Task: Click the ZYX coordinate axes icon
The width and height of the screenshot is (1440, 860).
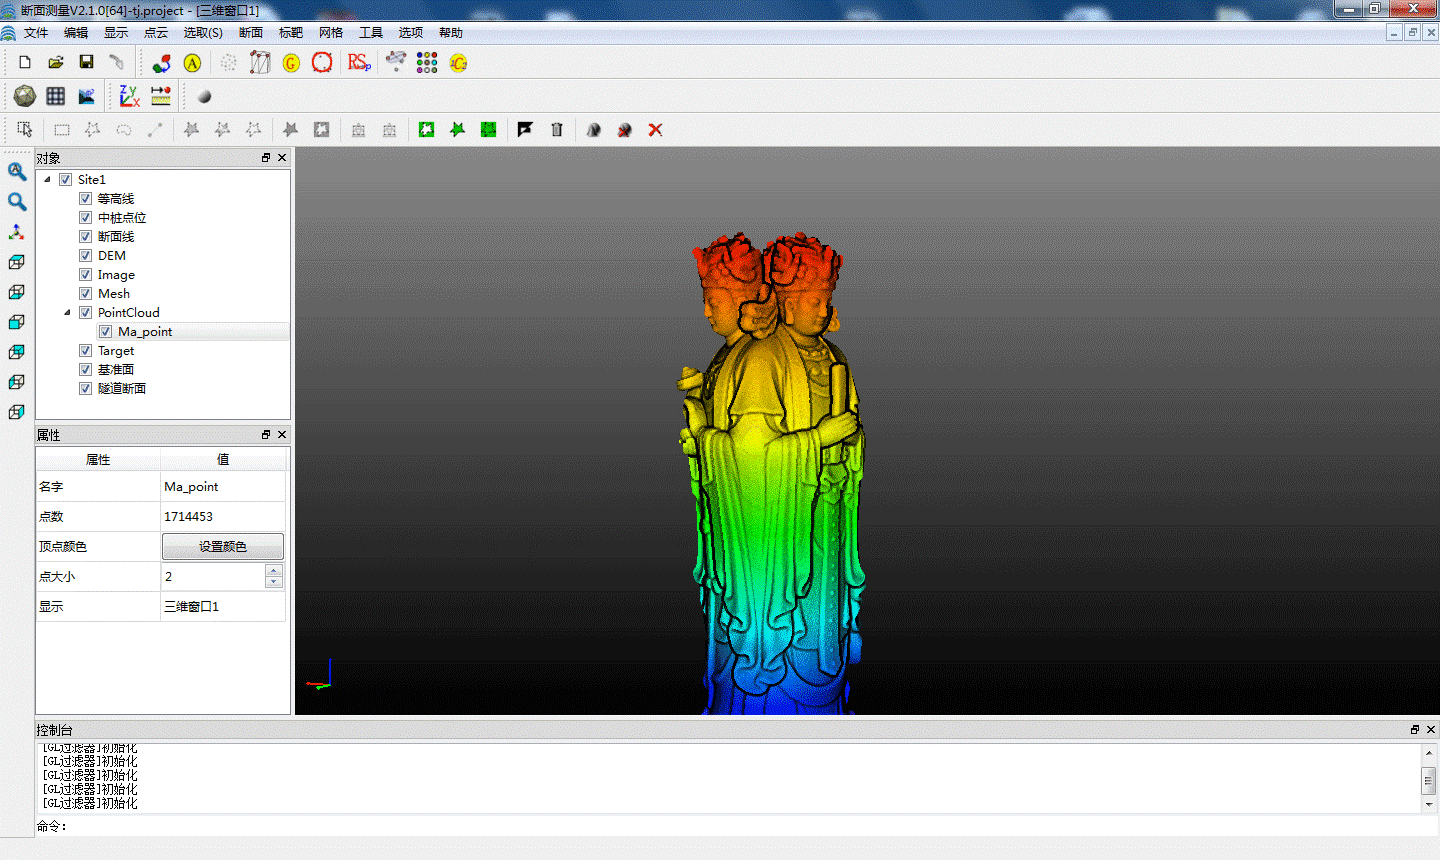Action: pos(129,96)
